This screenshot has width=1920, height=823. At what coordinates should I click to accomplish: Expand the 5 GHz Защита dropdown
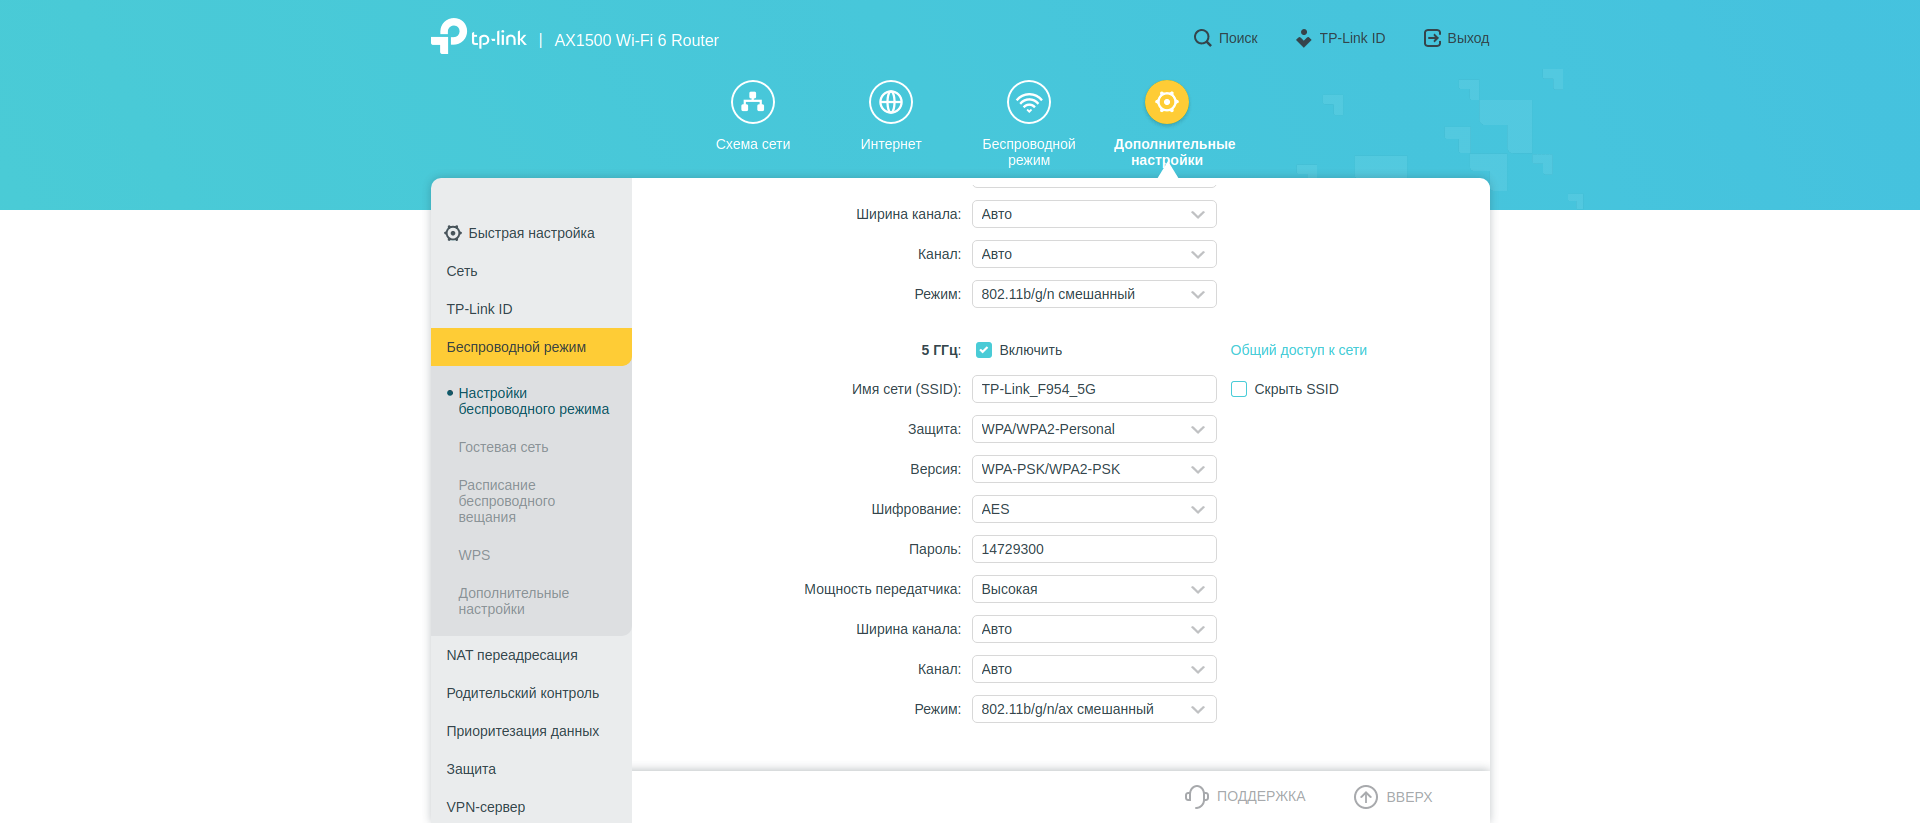click(1093, 429)
